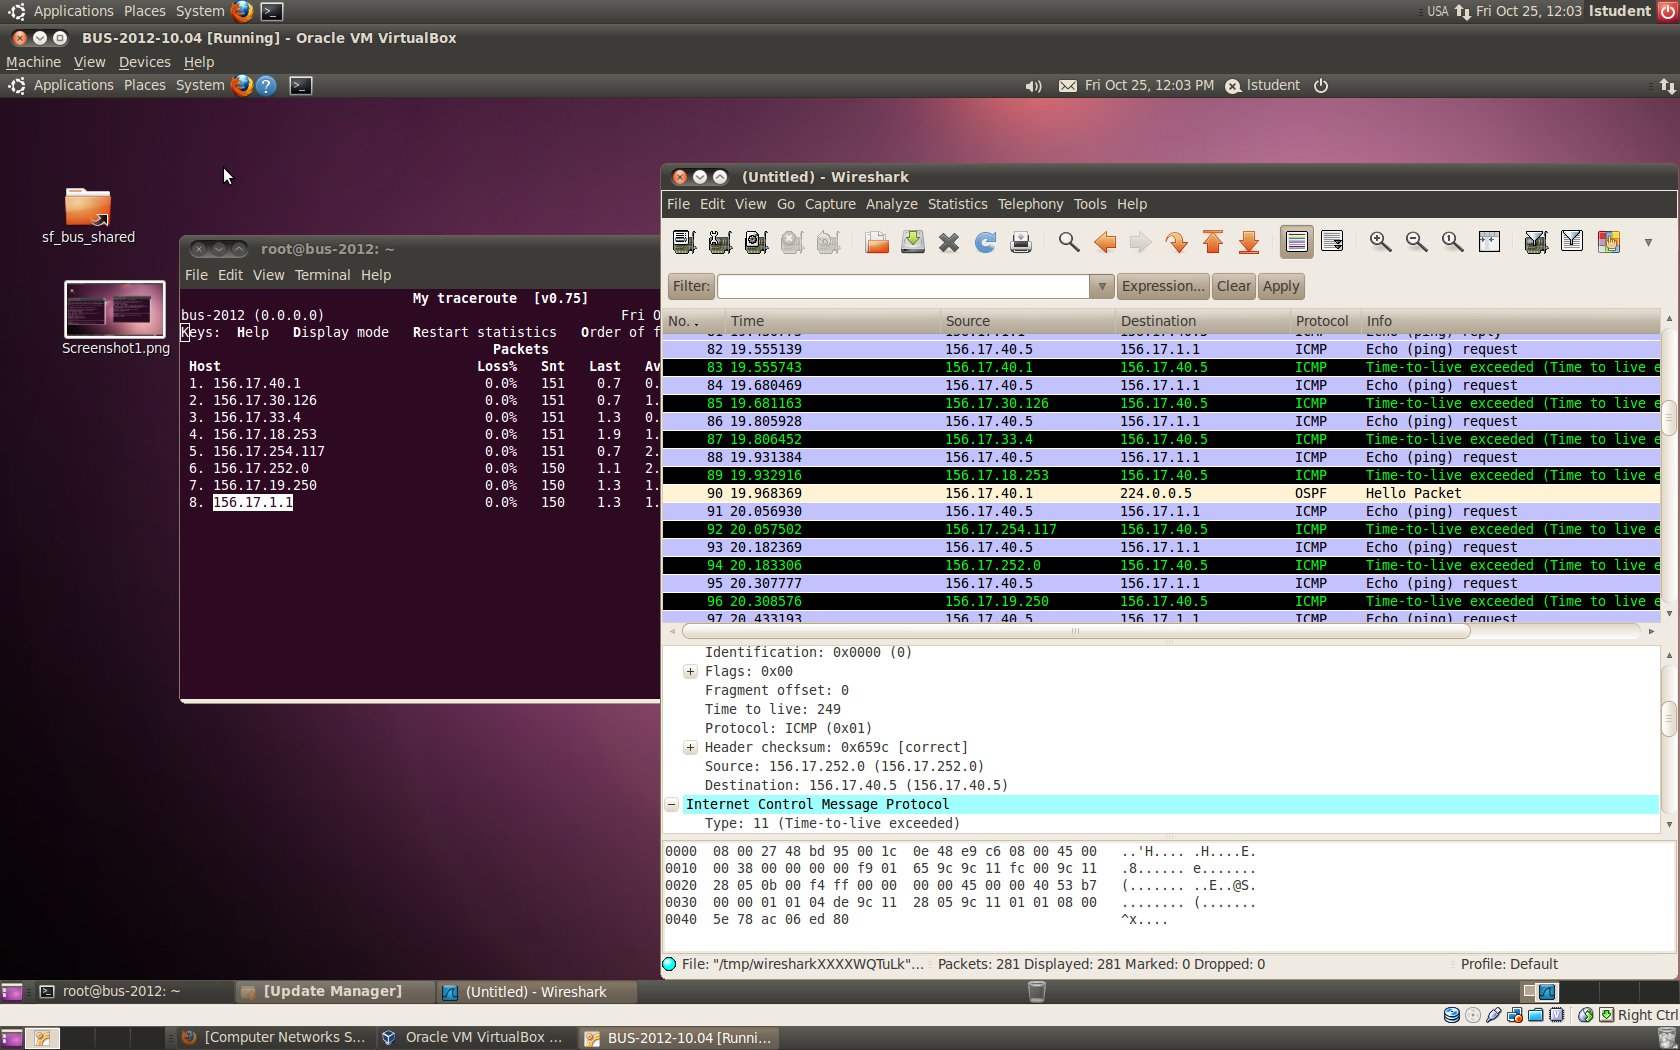Open a capture file with the folder icon
This screenshot has width=1680, height=1050.
[877, 242]
